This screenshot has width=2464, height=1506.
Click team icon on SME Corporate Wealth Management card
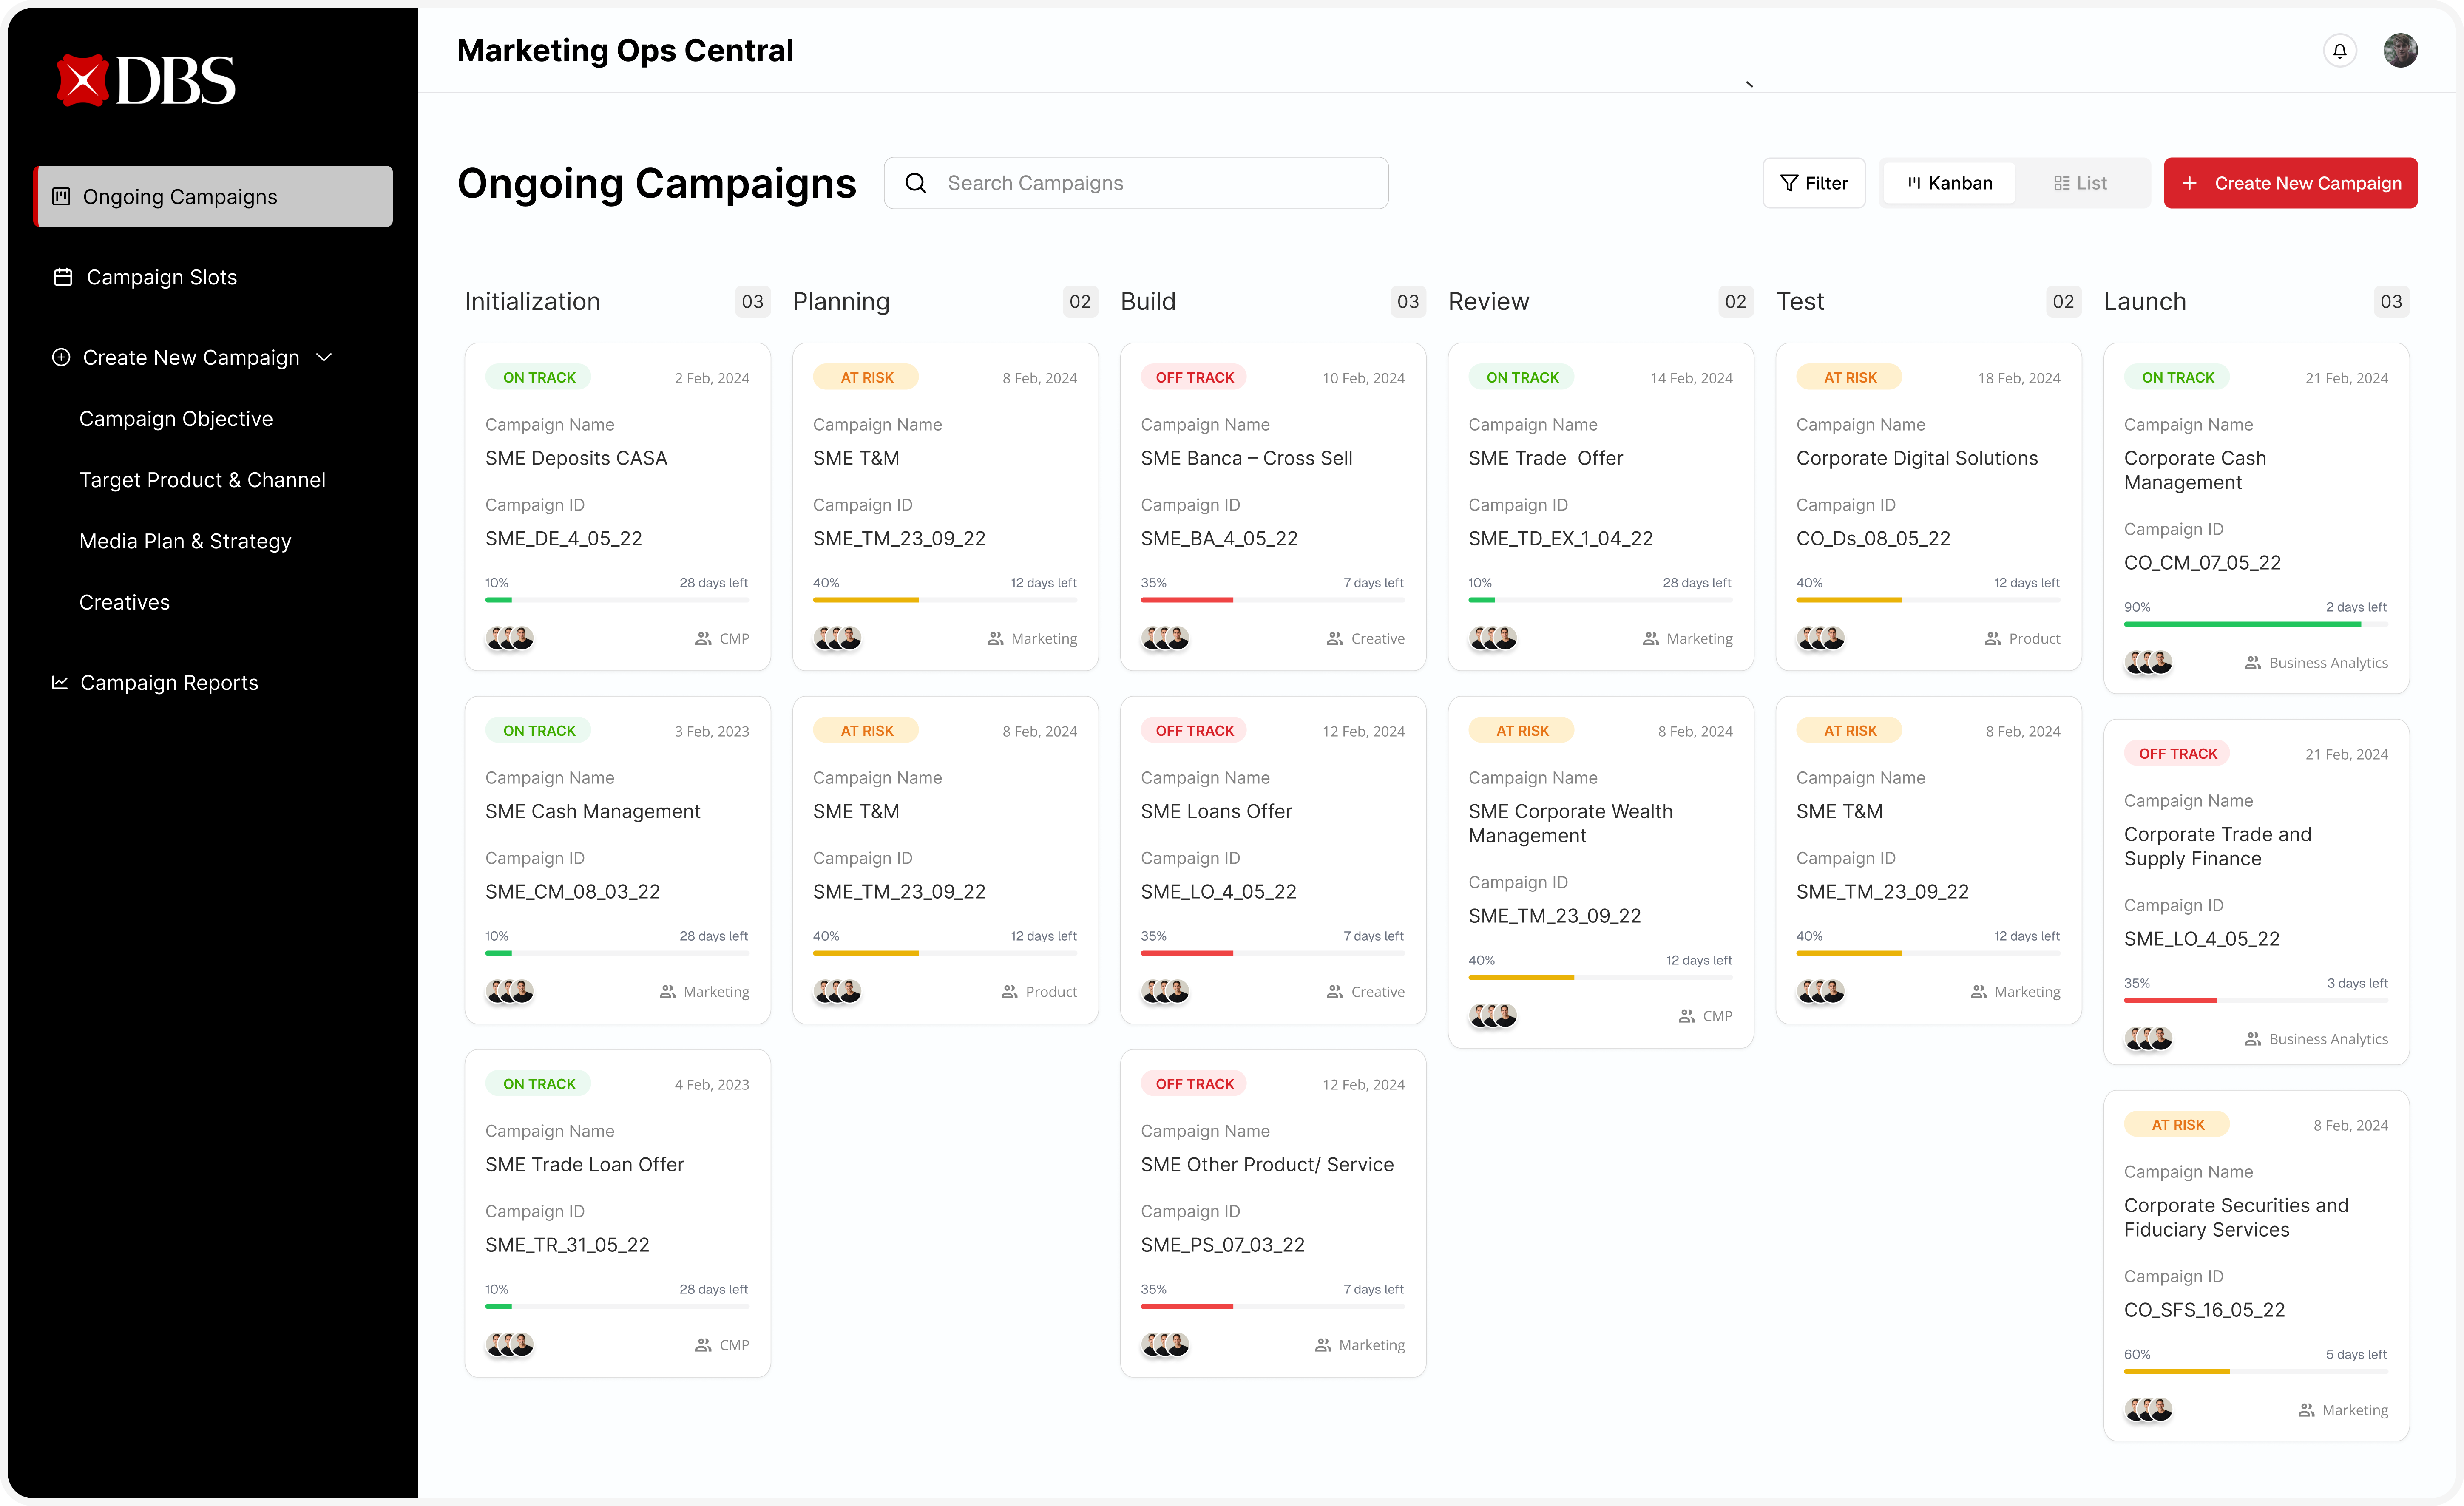(1687, 1016)
